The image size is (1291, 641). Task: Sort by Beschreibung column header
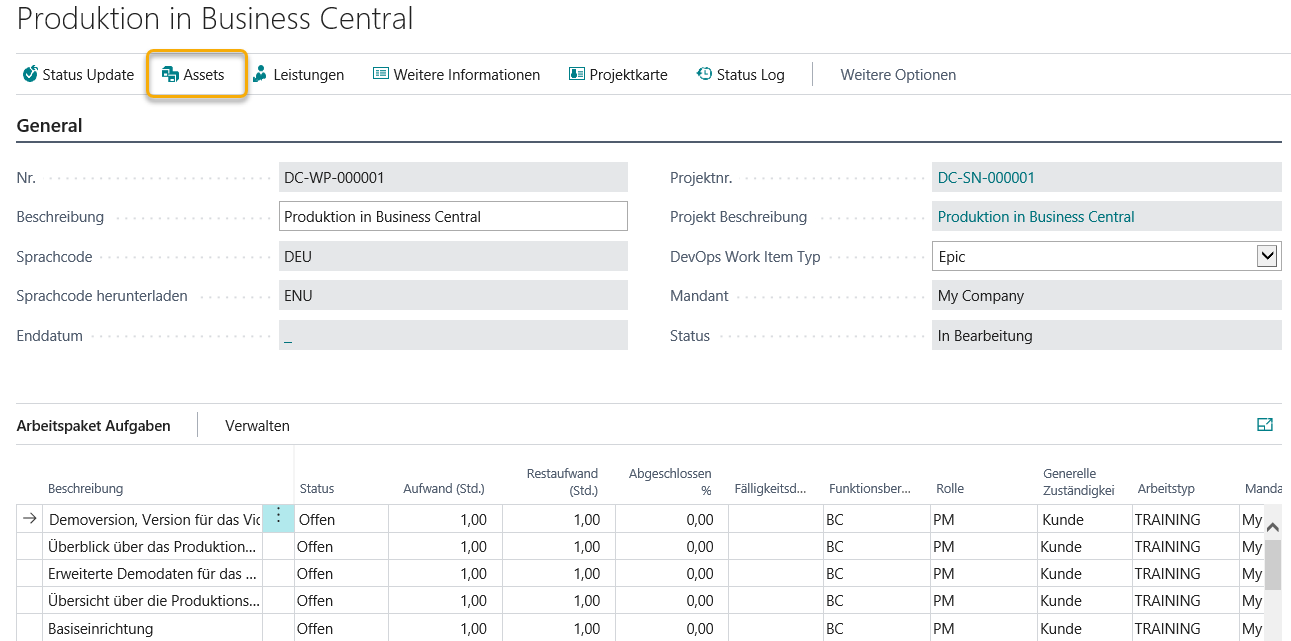pyautogui.click(x=85, y=489)
